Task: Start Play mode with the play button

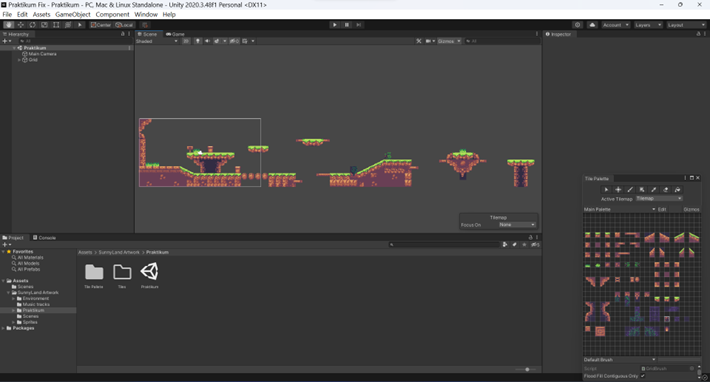Action: click(x=335, y=25)
